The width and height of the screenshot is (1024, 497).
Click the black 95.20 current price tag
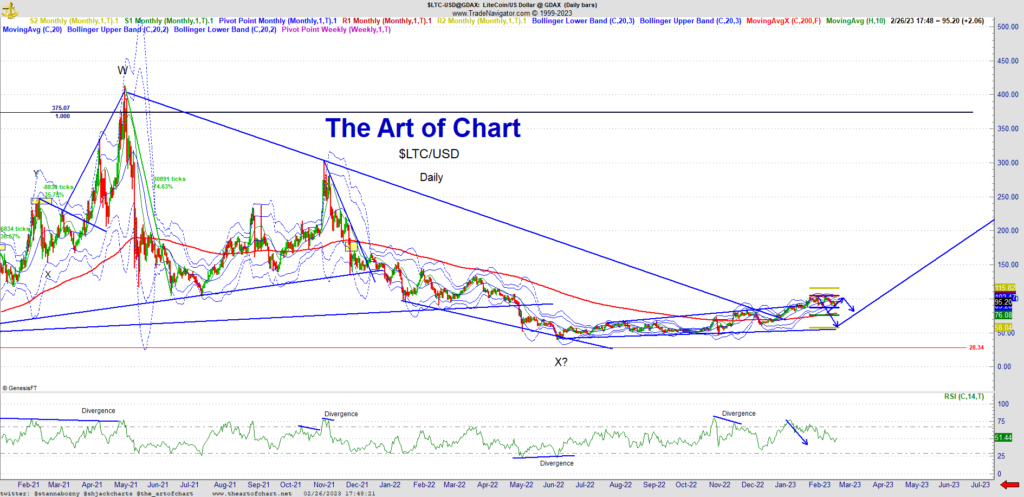[x=1002, y=305]
